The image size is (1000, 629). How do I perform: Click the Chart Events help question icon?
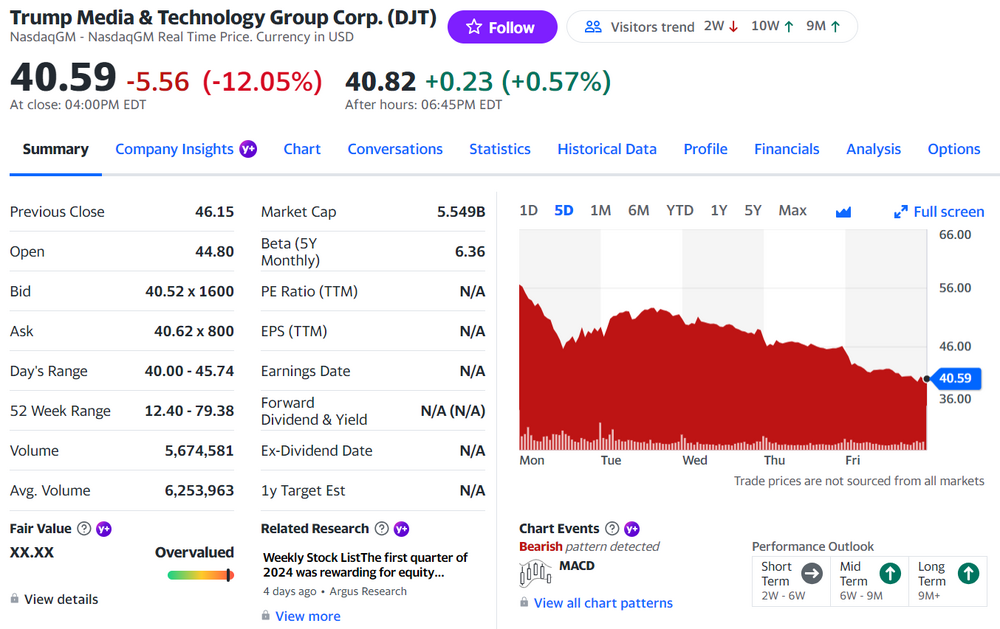click(611, 528)
